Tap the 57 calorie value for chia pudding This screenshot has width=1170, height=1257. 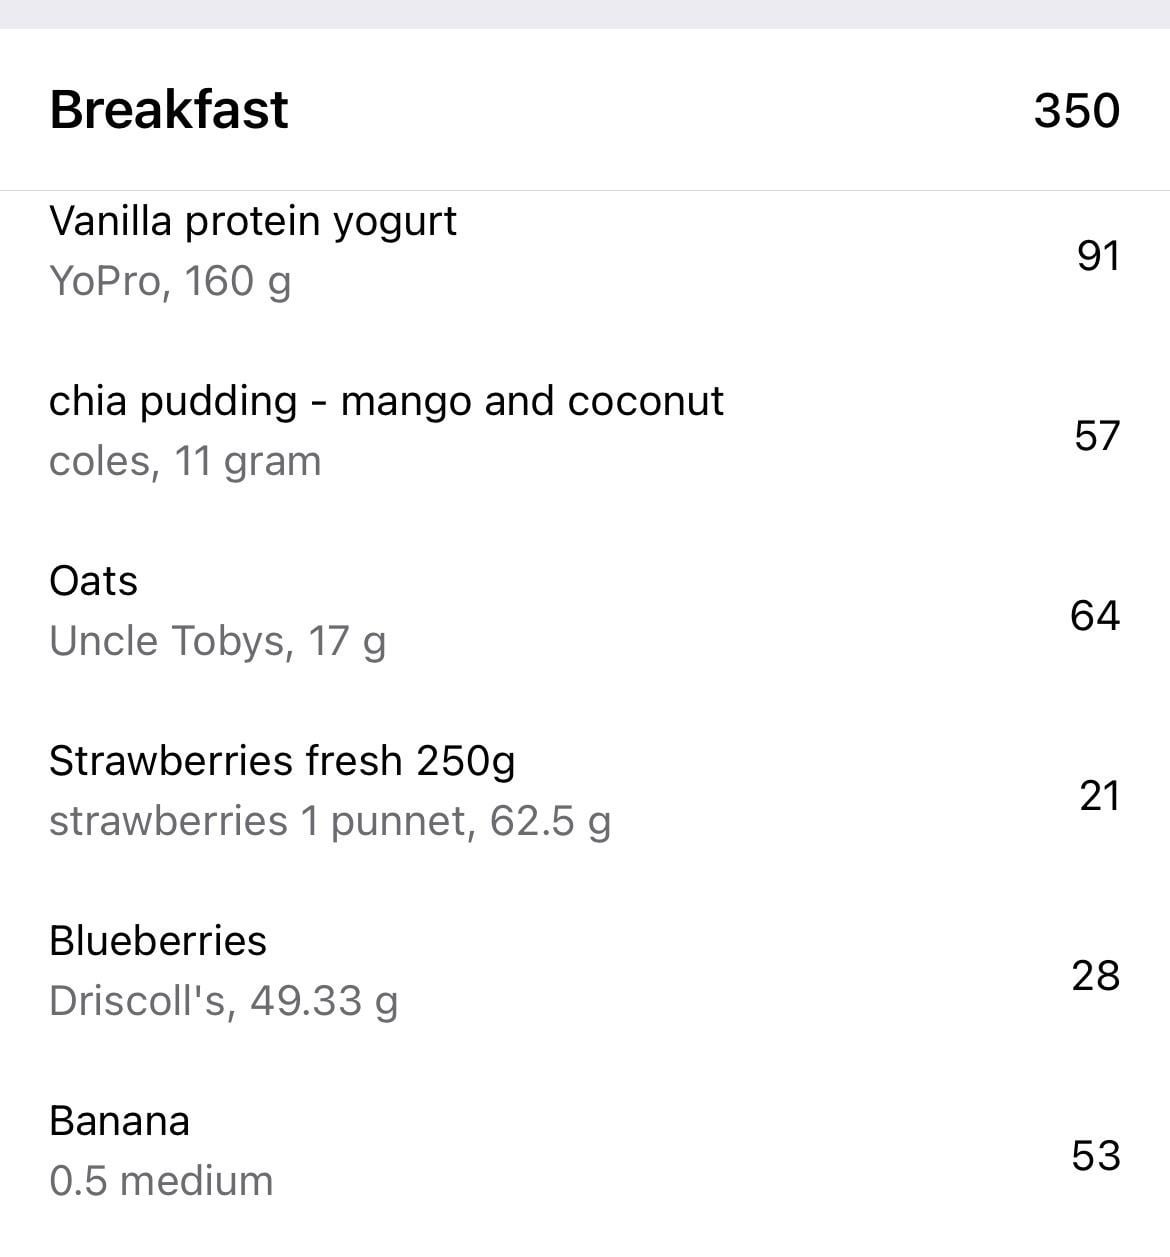pyautogui.click(x=1097, y=436)
